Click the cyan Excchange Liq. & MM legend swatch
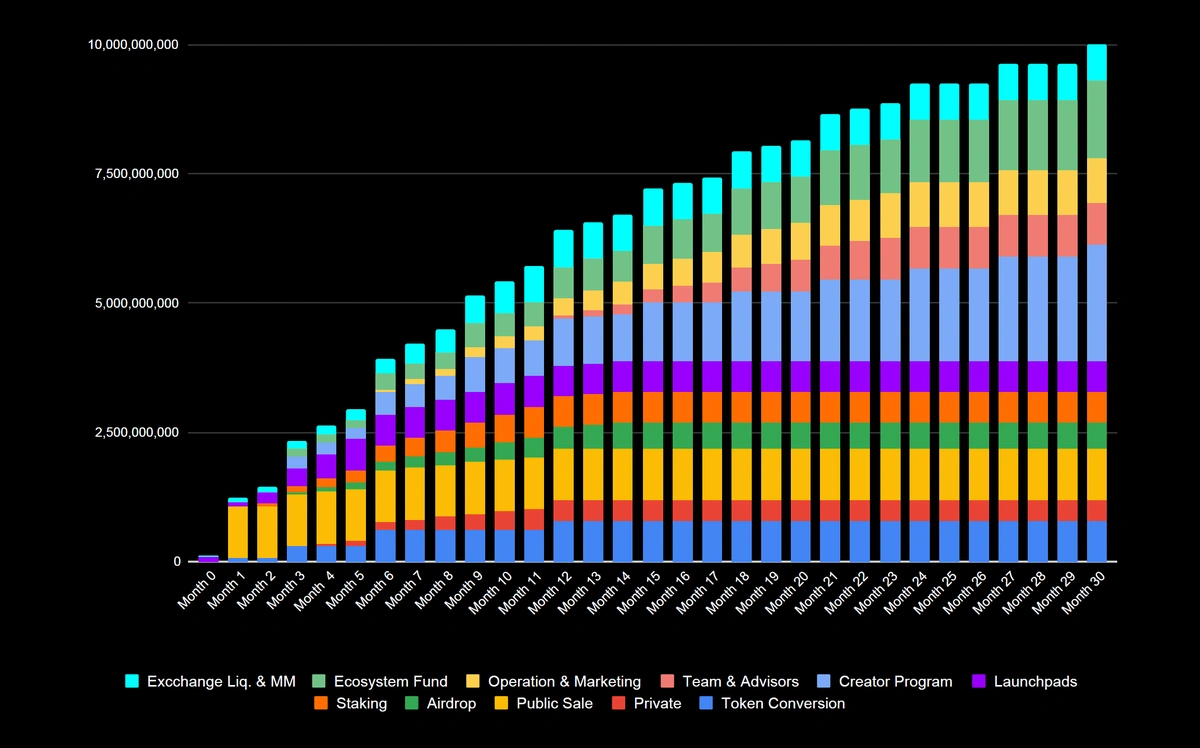Image resolution: width=1200 pixels, height=748 pixels. [132, 682]
